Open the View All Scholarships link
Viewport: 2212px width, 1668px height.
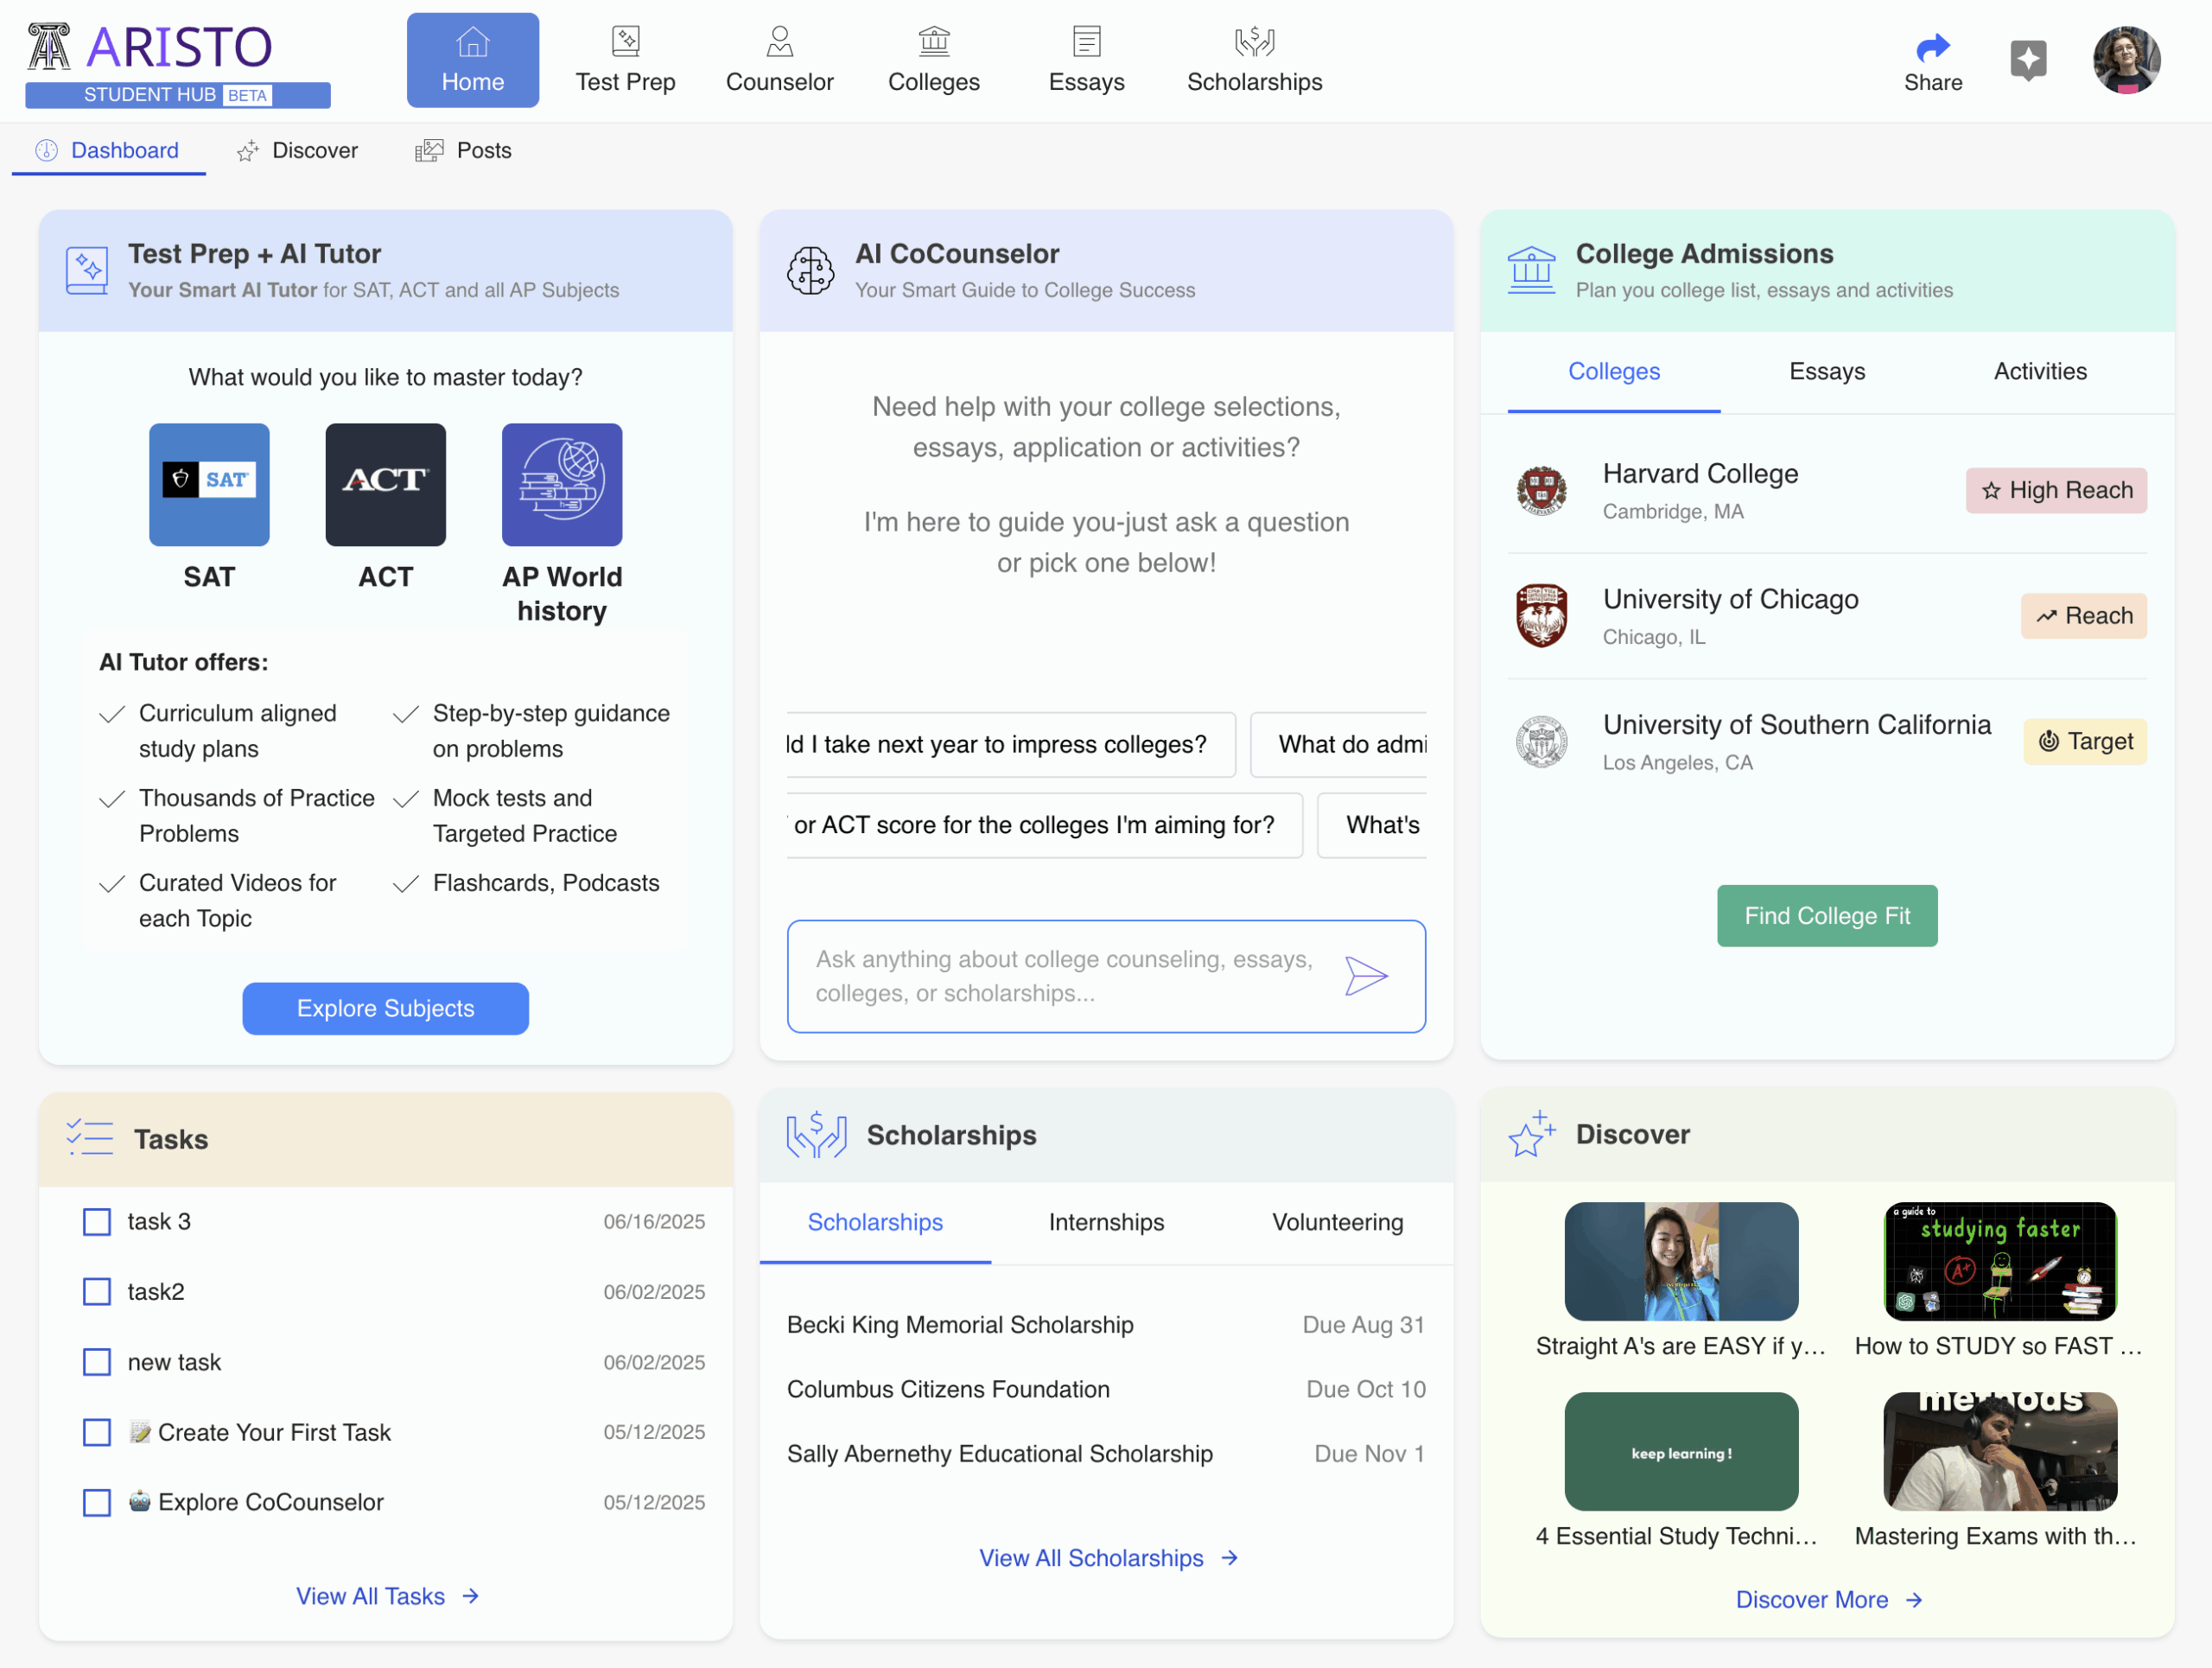tap(1108, 1558)
